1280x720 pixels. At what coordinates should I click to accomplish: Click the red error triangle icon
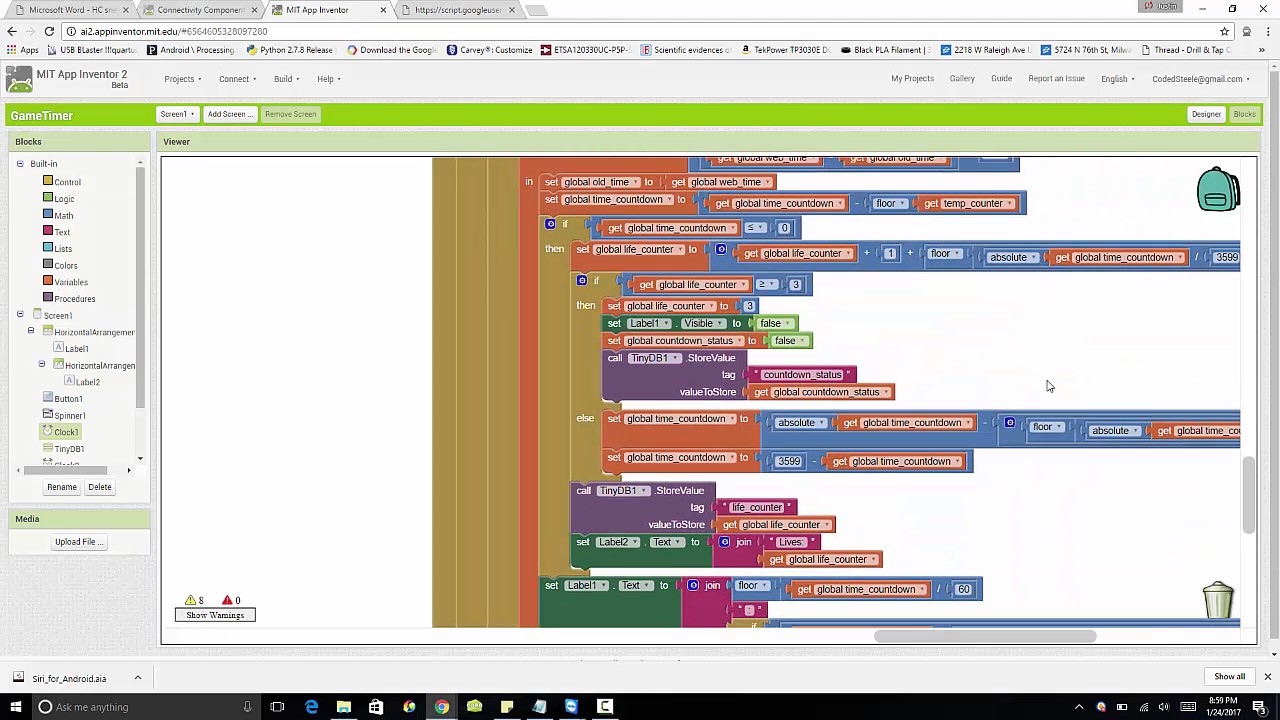click(227, 600)
